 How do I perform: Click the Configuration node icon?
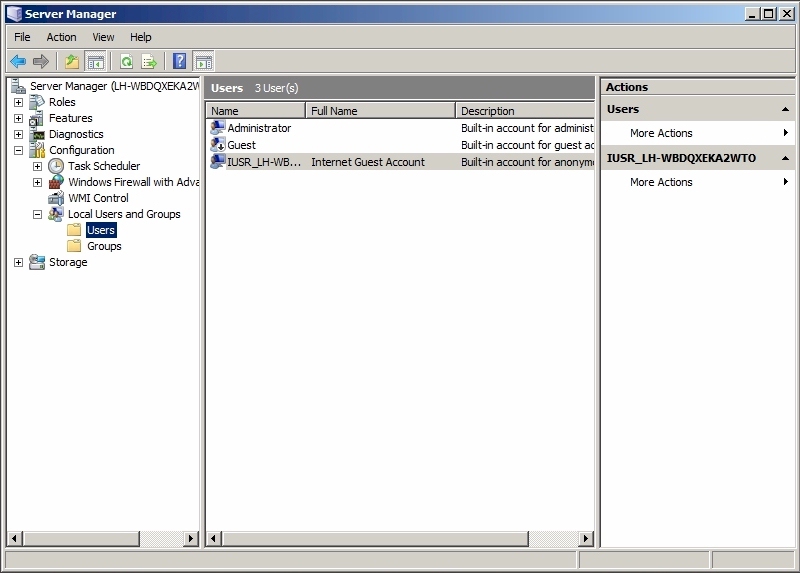pyautogui.click(x=37, y=150)
